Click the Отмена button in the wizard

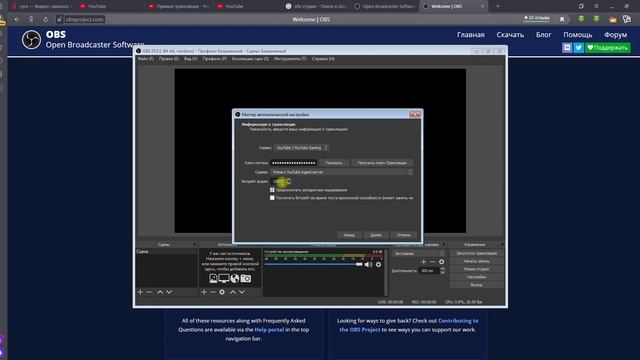coord(404,235)
